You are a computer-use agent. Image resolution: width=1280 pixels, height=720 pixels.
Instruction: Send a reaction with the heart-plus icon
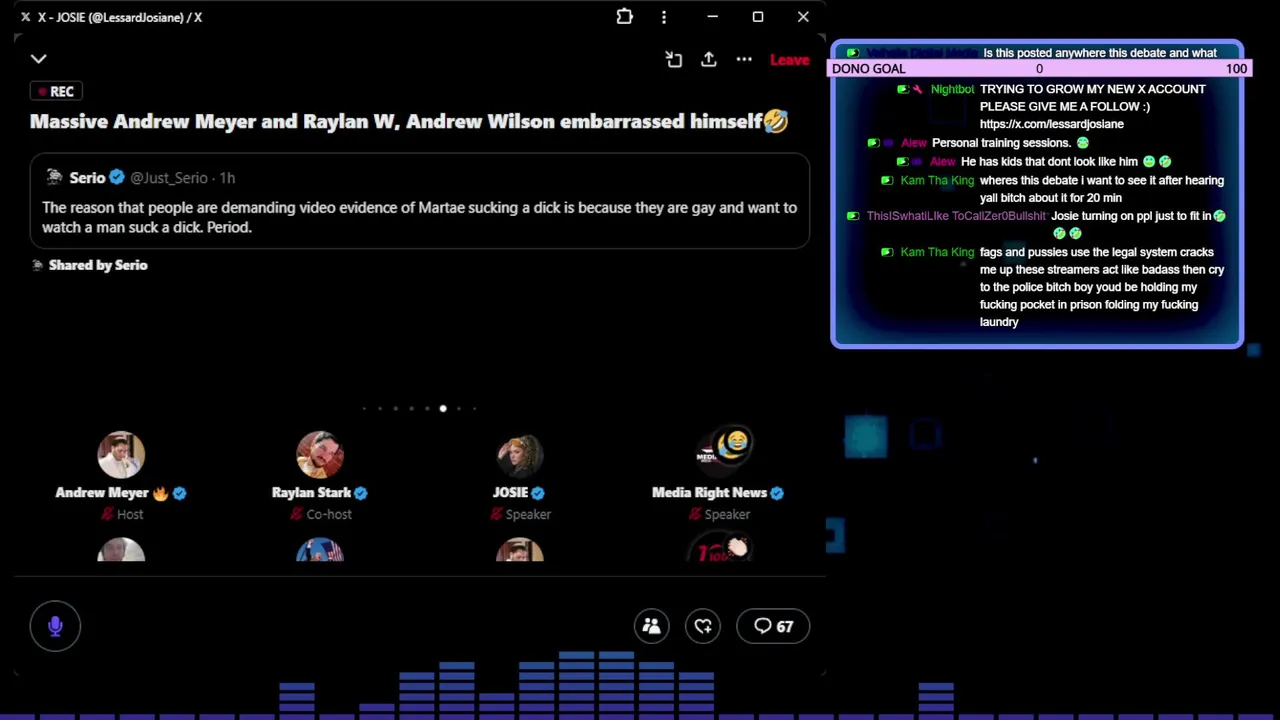point(703,626)
